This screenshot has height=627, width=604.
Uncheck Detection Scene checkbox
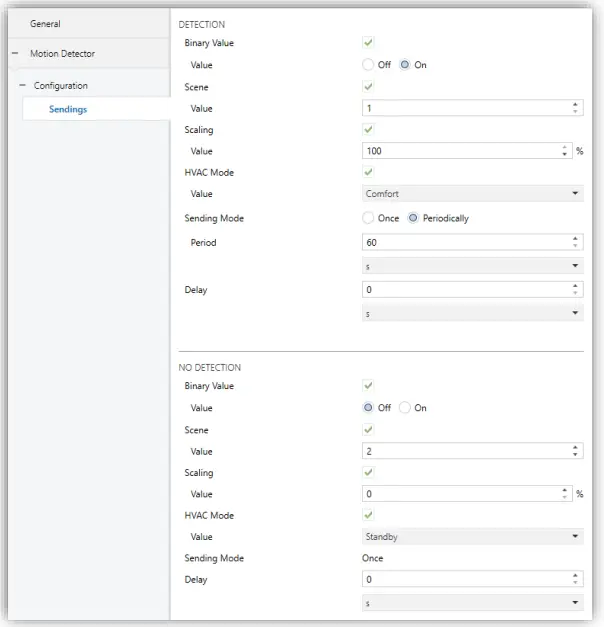[368, 87]
